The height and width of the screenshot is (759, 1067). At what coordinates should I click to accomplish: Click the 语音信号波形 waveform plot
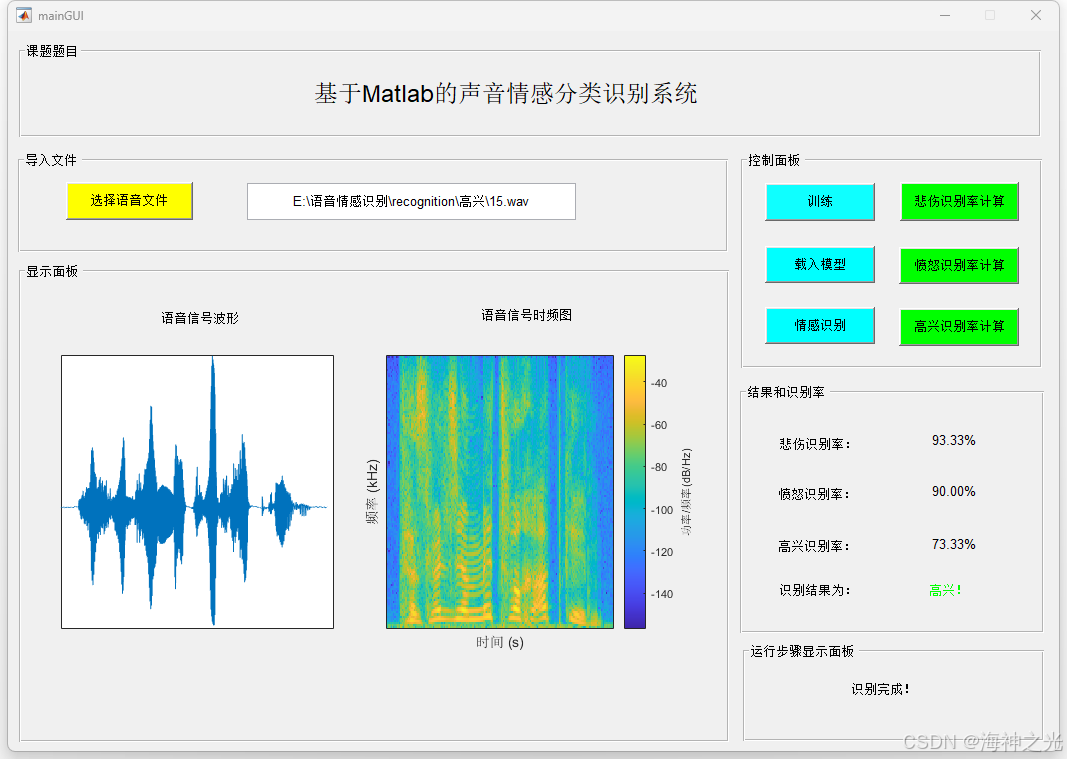pos(197,491)
